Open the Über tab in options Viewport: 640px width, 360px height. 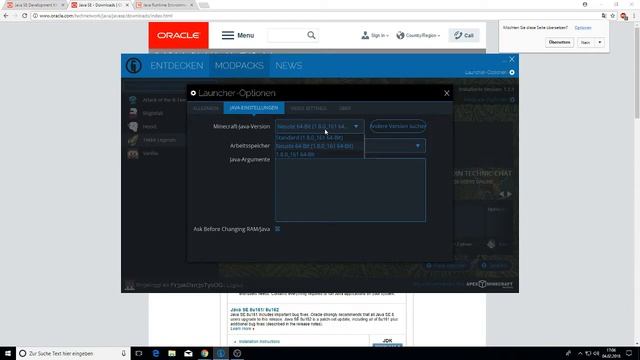click(x=345, y=108)
